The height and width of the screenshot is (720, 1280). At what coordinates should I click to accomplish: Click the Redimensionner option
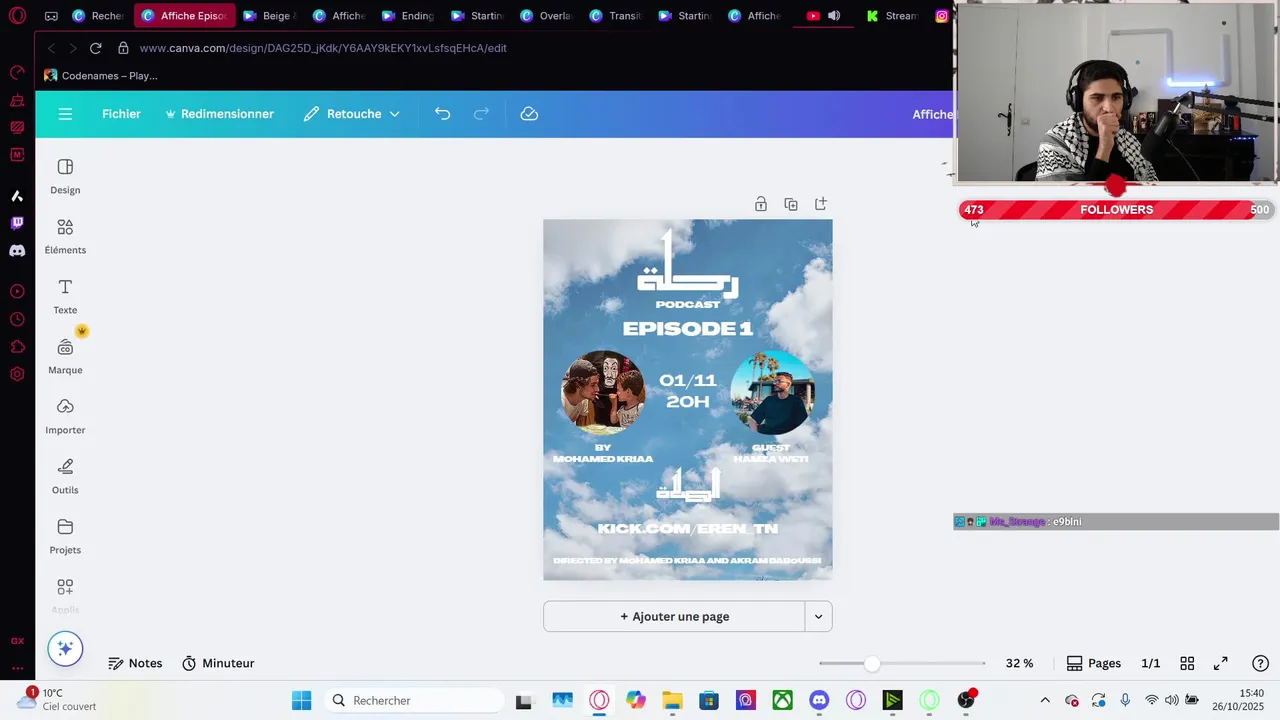[x=219, y=114]
